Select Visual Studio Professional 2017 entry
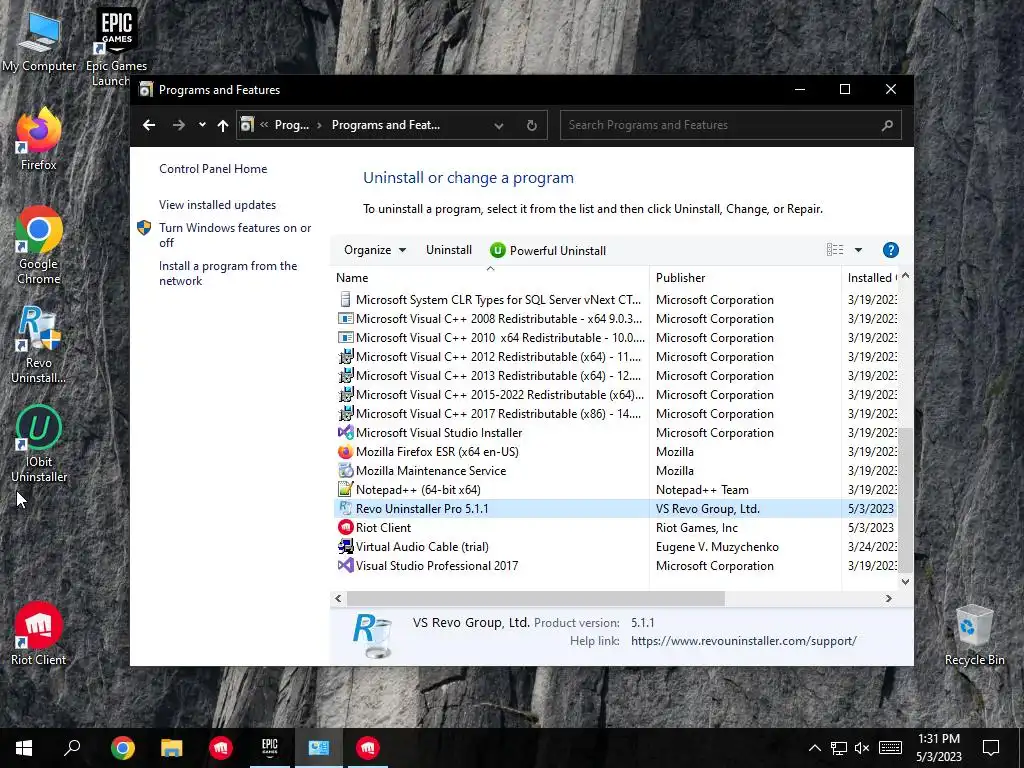Screen dimensions: 1024x768 point(616,566)
